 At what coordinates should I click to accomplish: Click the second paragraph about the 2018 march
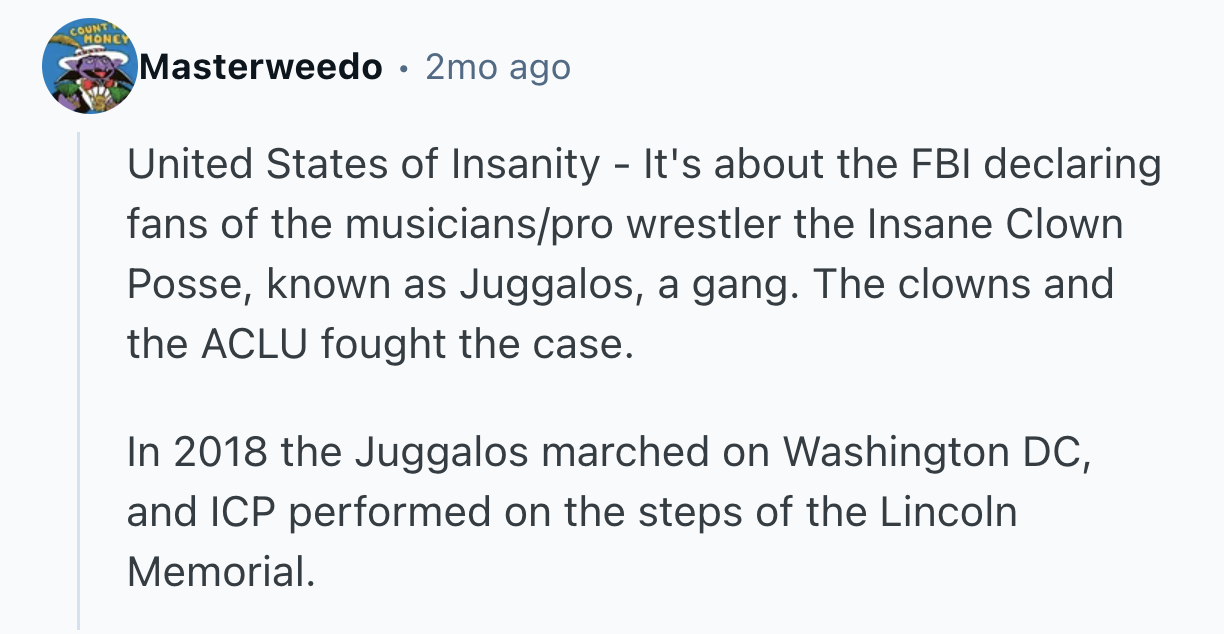[600, 511]
